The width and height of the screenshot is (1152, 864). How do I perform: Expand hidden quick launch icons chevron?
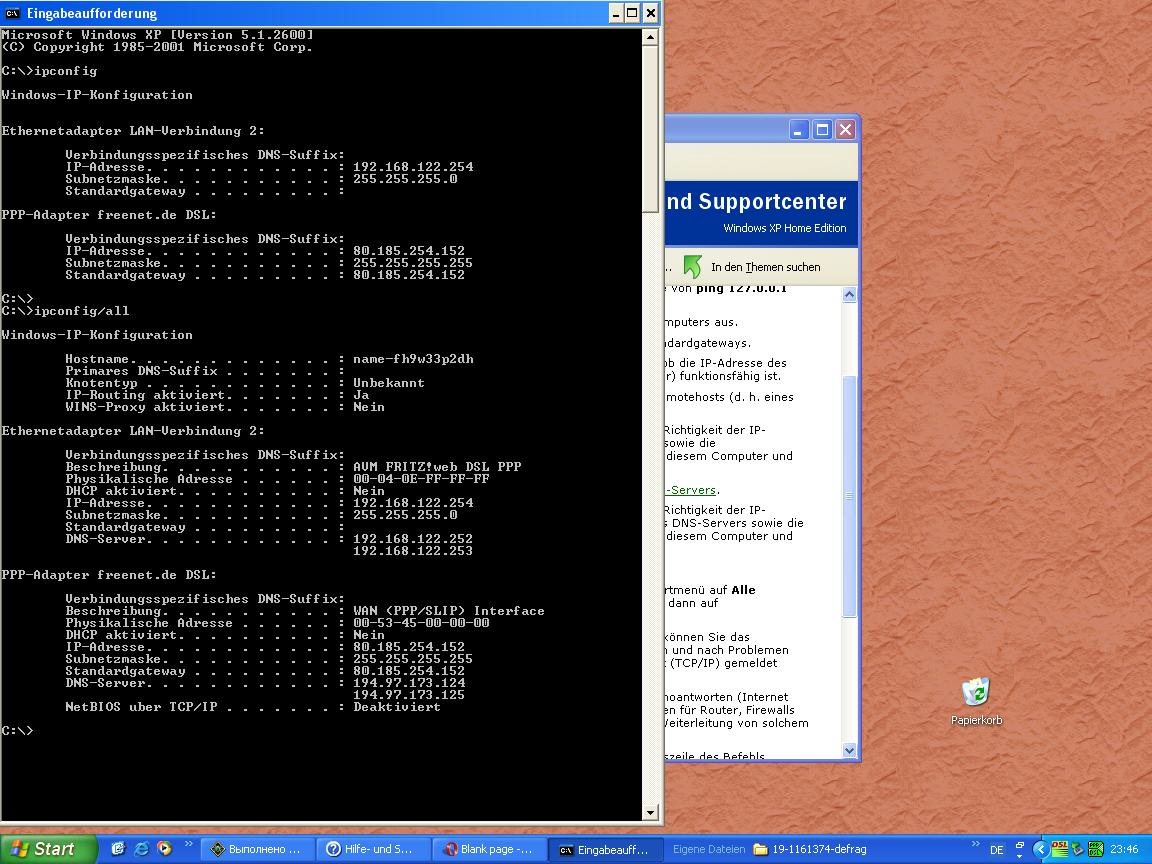coord(188,844)
